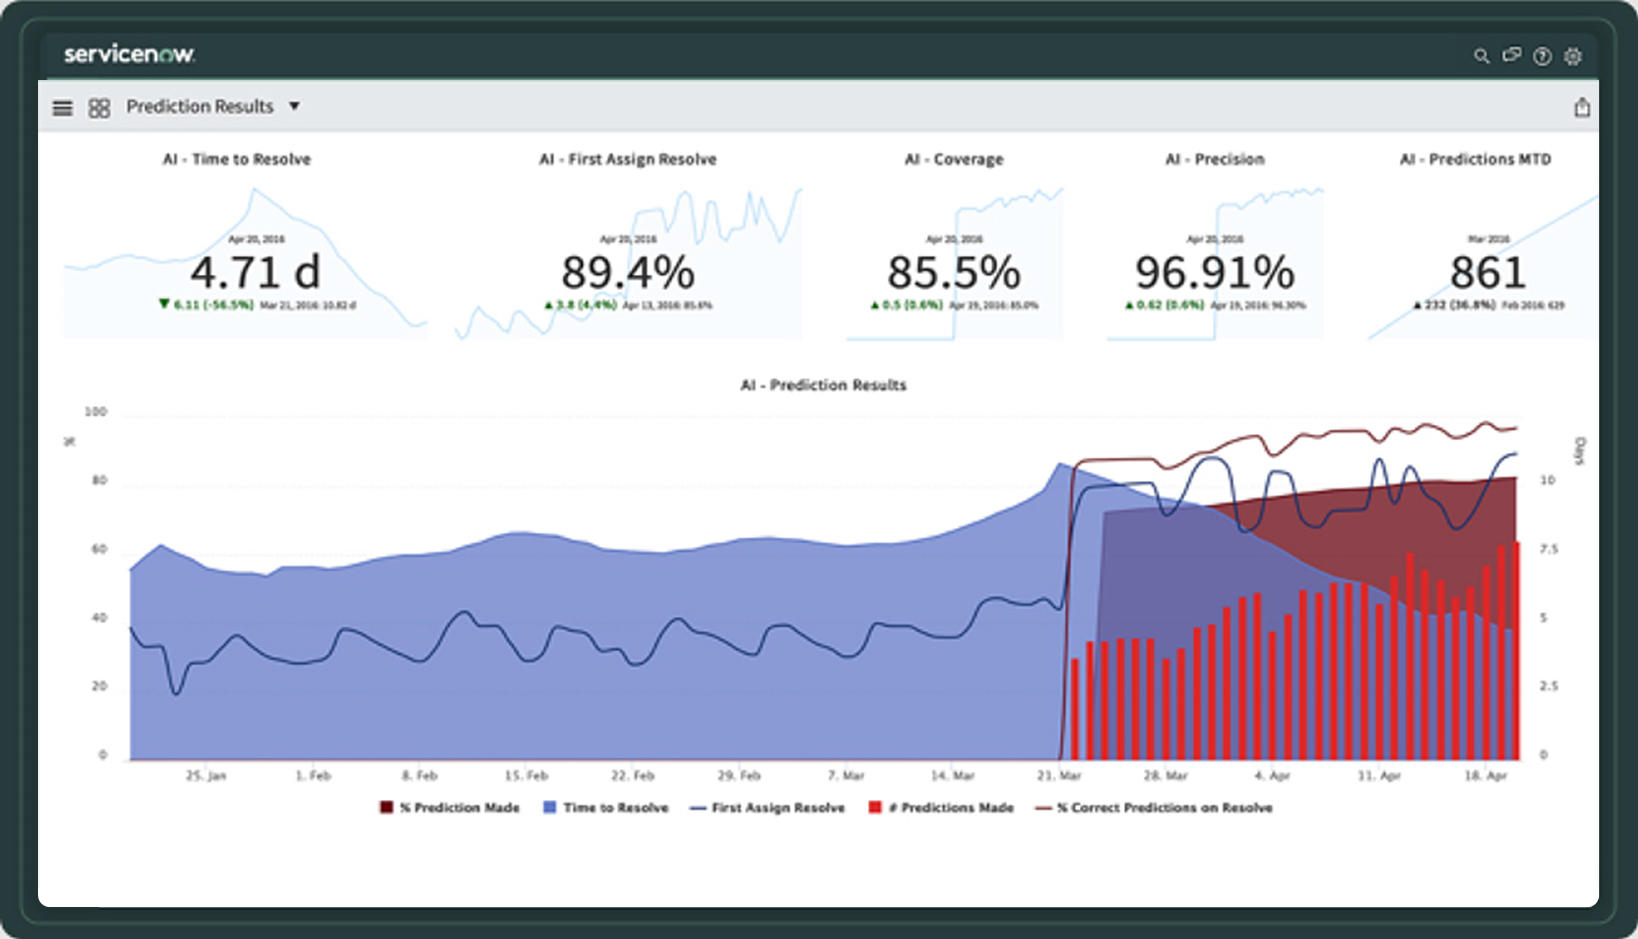
Task: Click the 14. Mar axis label
Action: [952, 776]
